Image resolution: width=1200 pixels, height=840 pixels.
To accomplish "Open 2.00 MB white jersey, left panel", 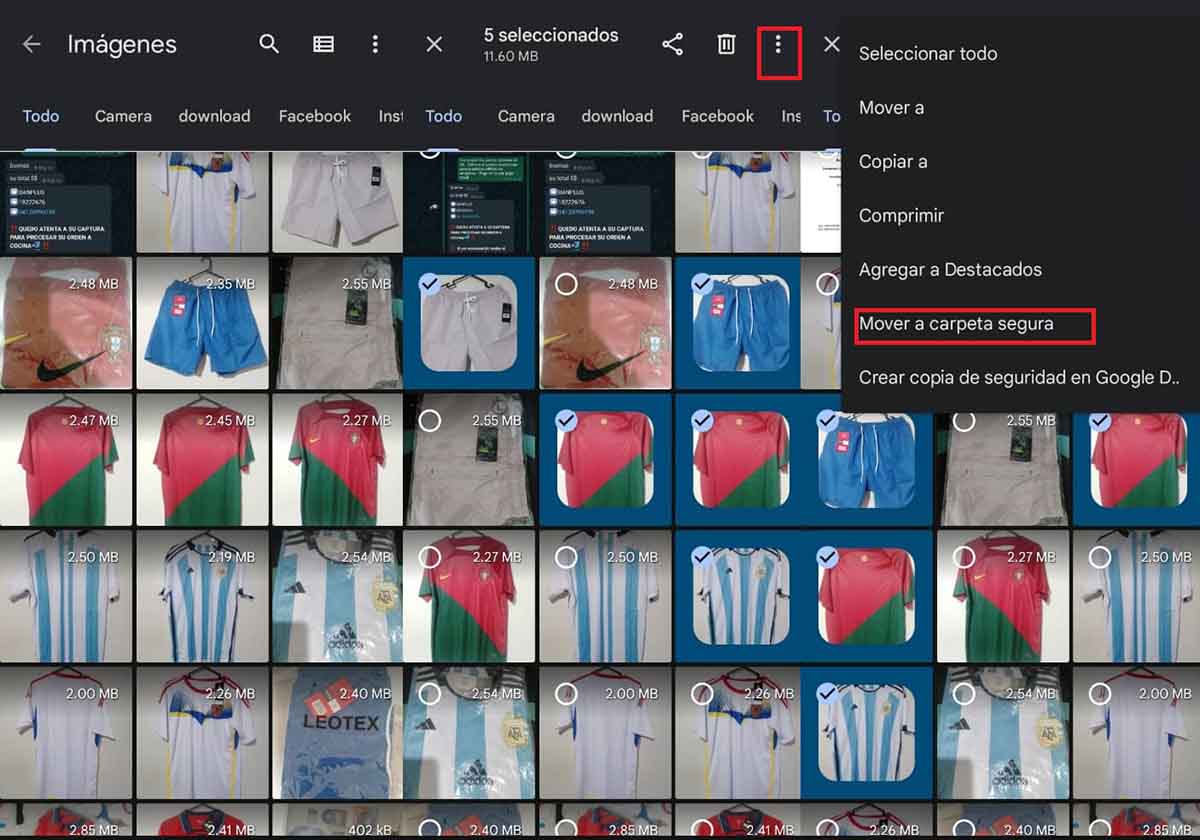I will [66, 733].
